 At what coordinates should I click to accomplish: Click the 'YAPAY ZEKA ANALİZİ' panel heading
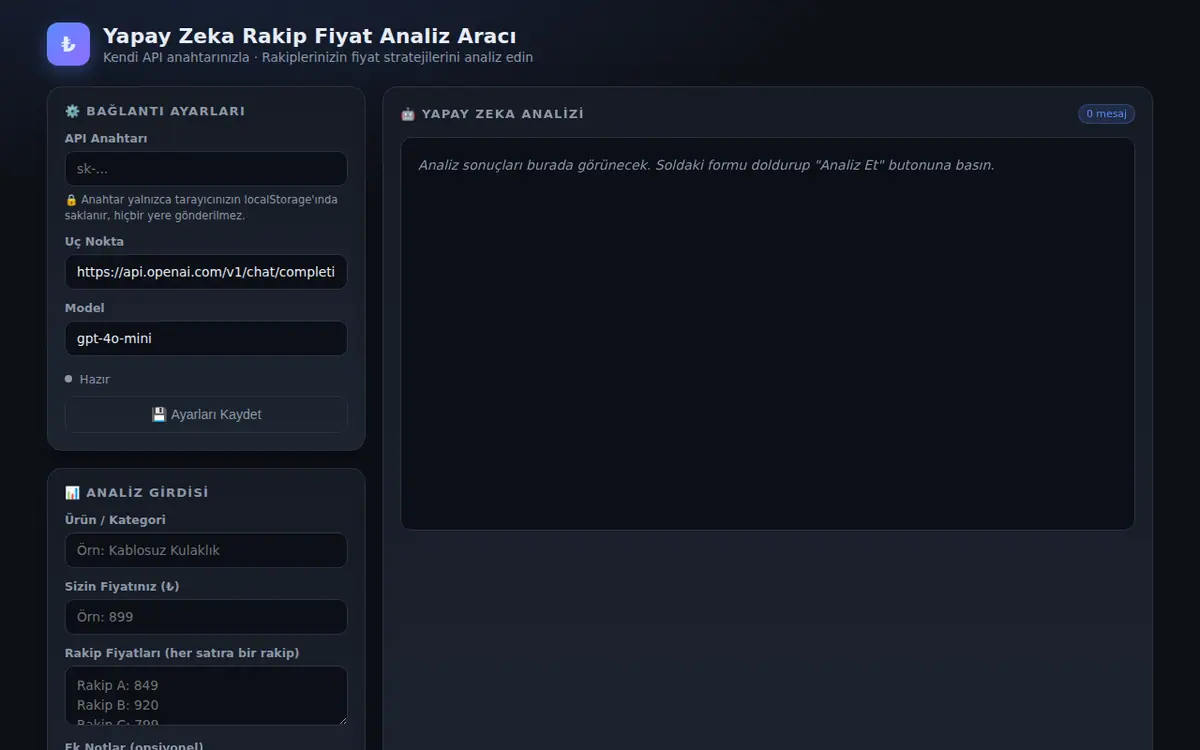[503, 114]
